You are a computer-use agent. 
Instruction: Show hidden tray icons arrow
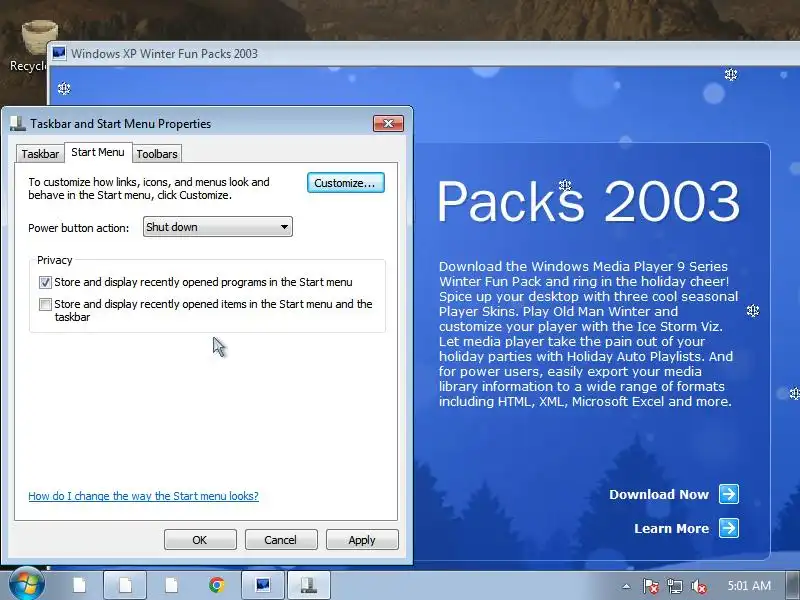click(x=627, y=586)
